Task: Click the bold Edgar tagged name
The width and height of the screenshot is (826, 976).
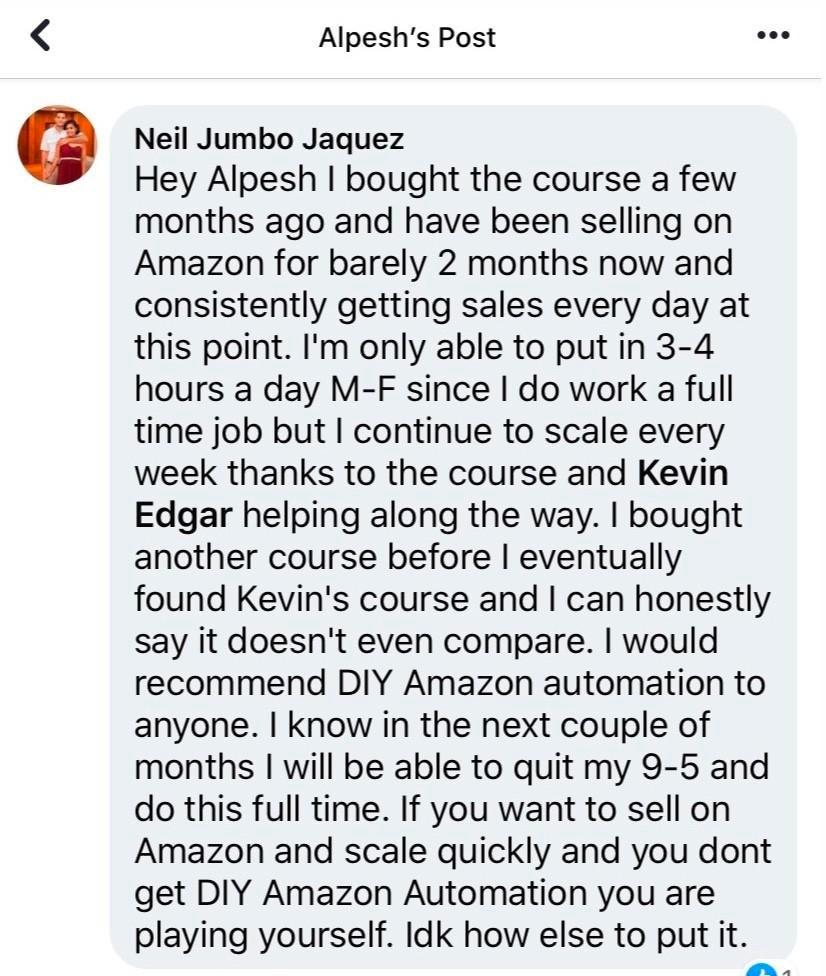Action: tap(183, 516)
